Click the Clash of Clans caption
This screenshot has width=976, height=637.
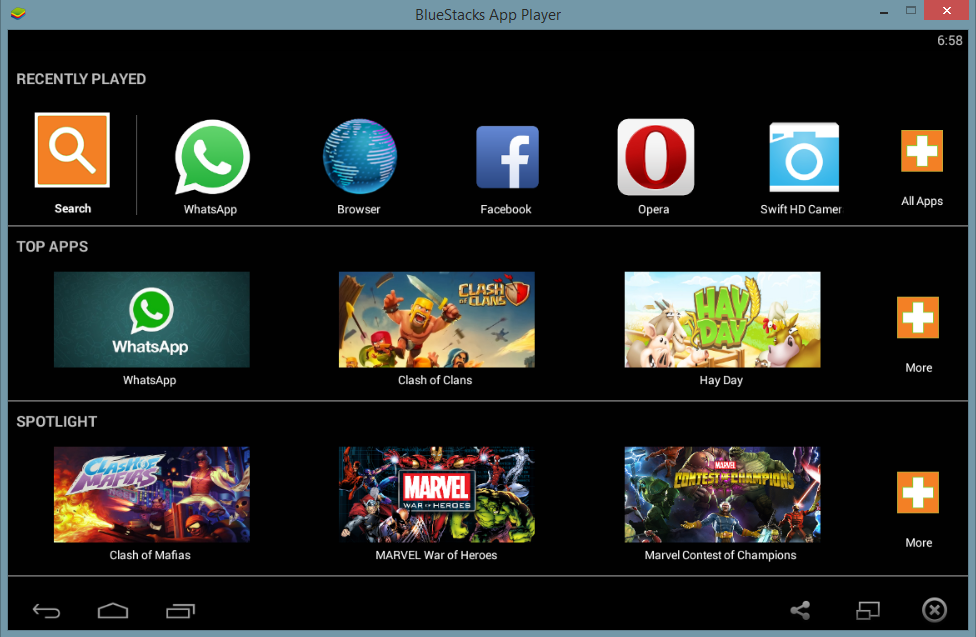point(435,380)
